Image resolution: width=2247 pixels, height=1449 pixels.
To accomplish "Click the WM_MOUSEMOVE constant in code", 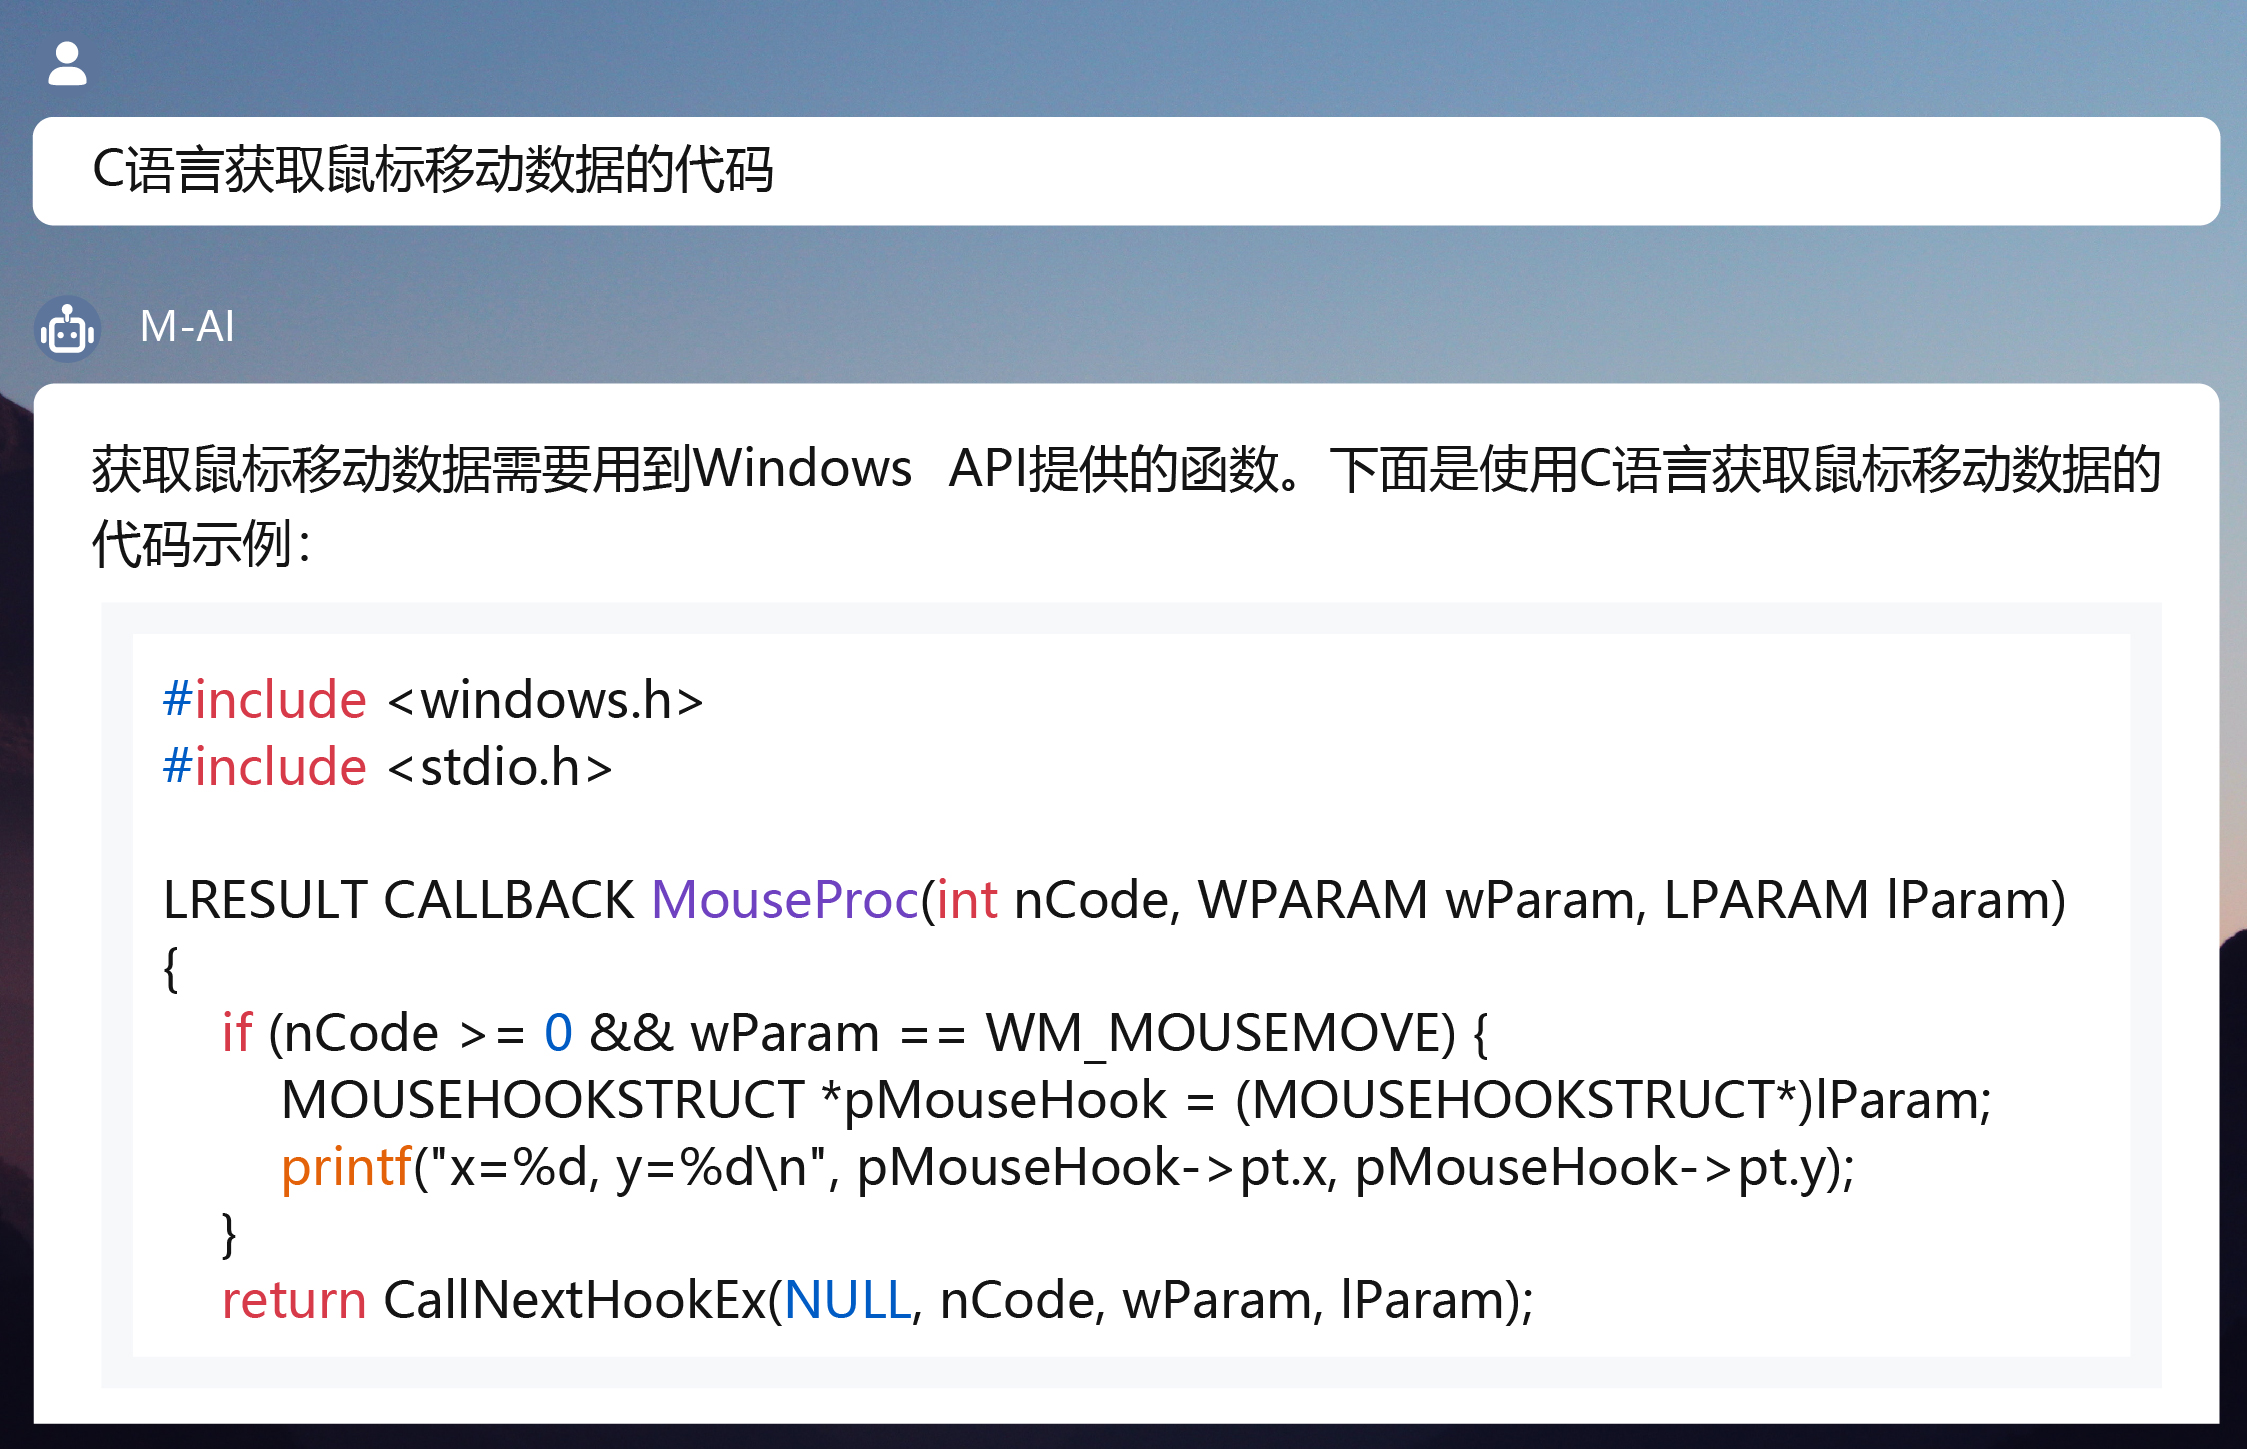I will (1221, 1033).
